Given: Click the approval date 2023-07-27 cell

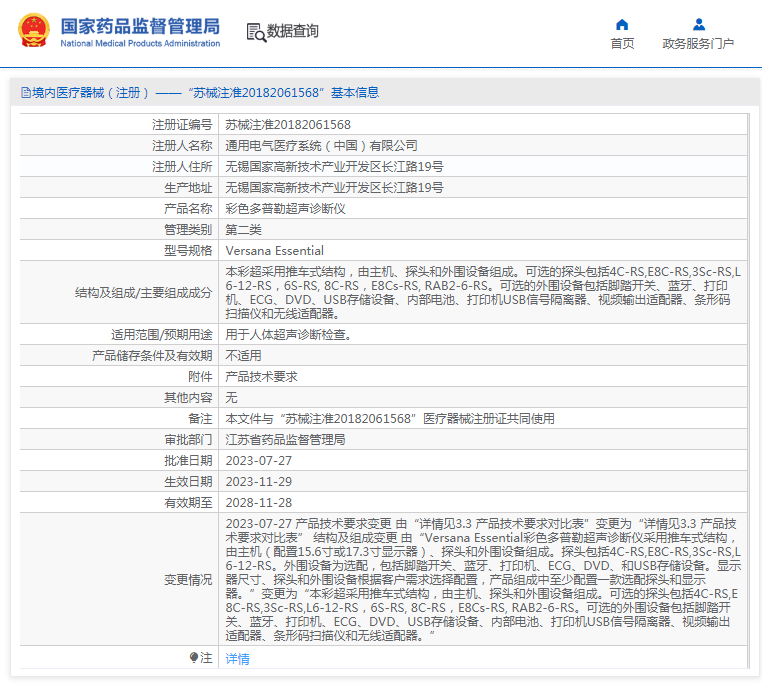Looking at the screenshot, I should click(x=259, y=461).
